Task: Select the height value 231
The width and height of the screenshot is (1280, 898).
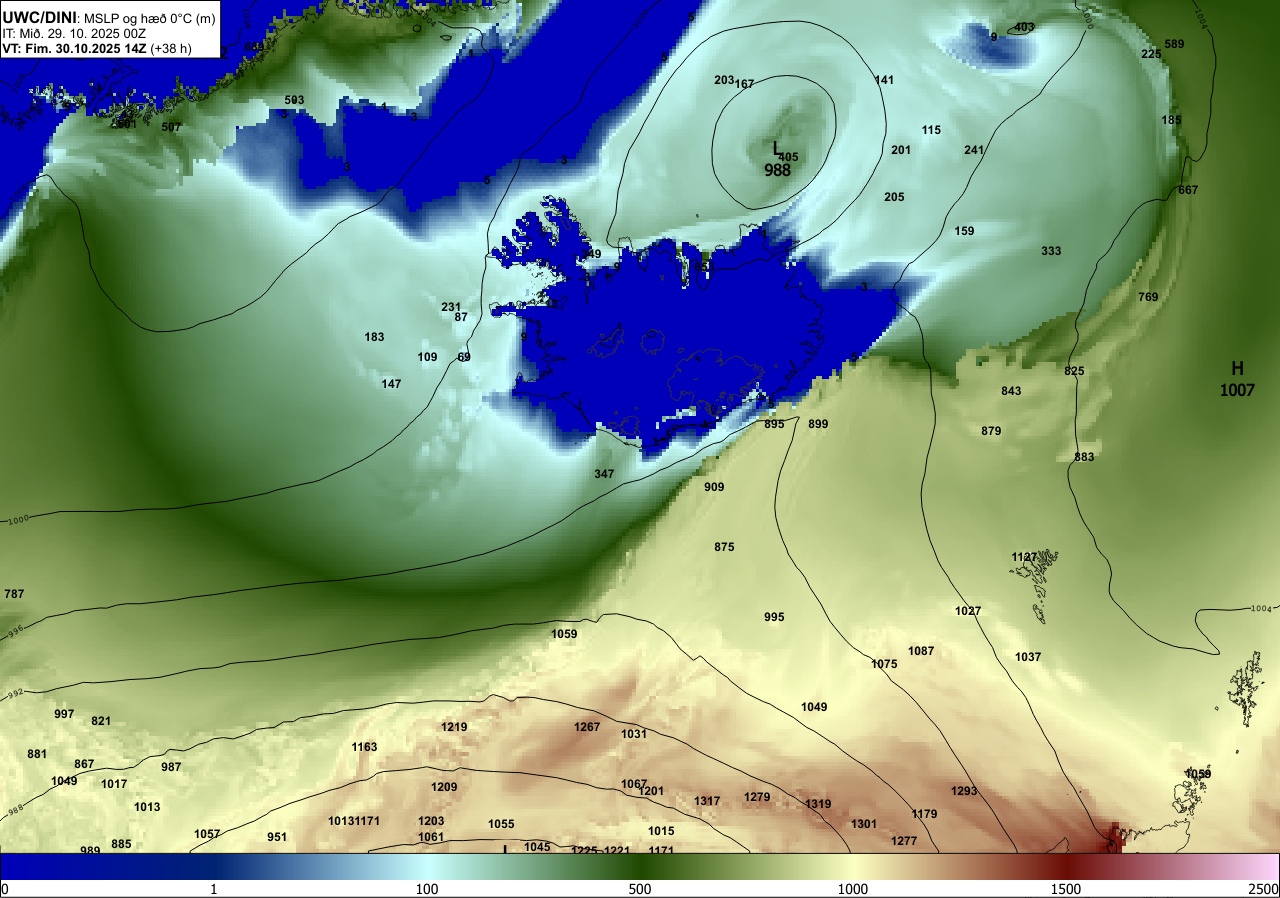Action: (x=451, y=307)
